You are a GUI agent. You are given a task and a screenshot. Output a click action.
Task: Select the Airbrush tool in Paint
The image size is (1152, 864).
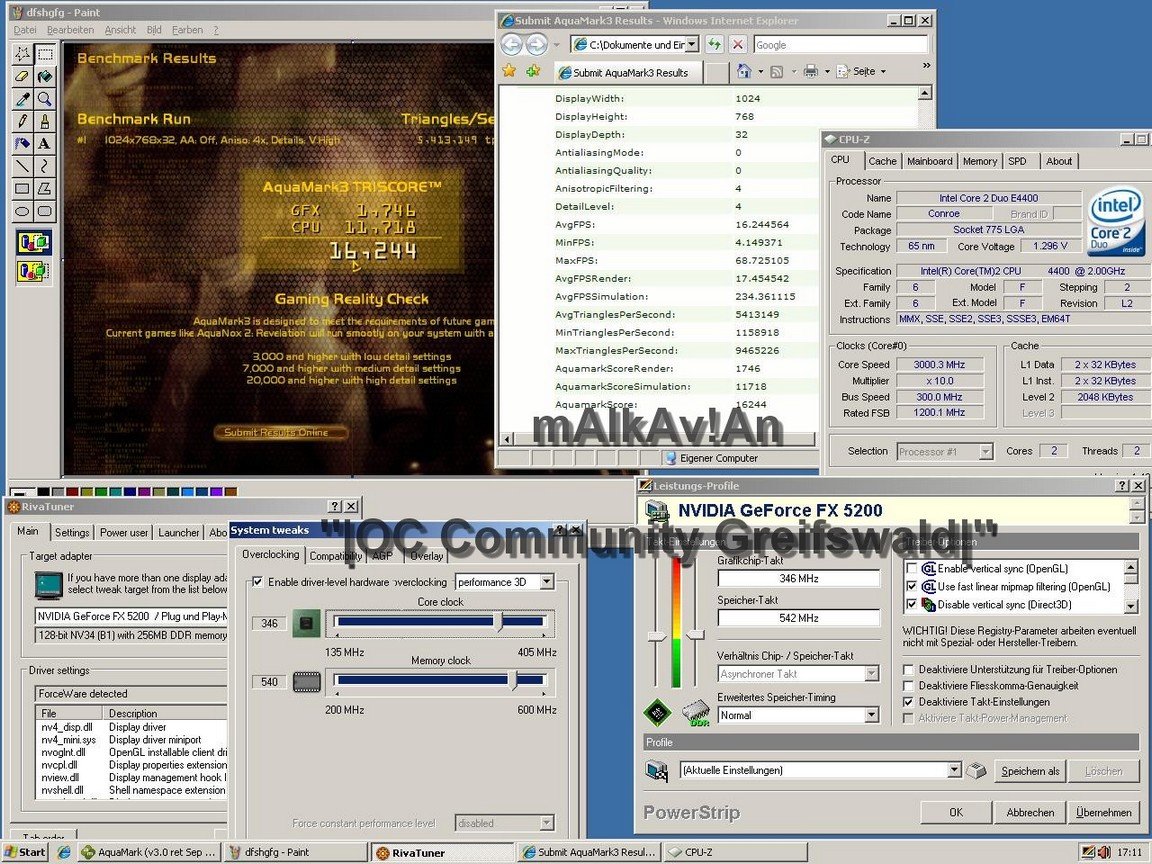(22, 144)
